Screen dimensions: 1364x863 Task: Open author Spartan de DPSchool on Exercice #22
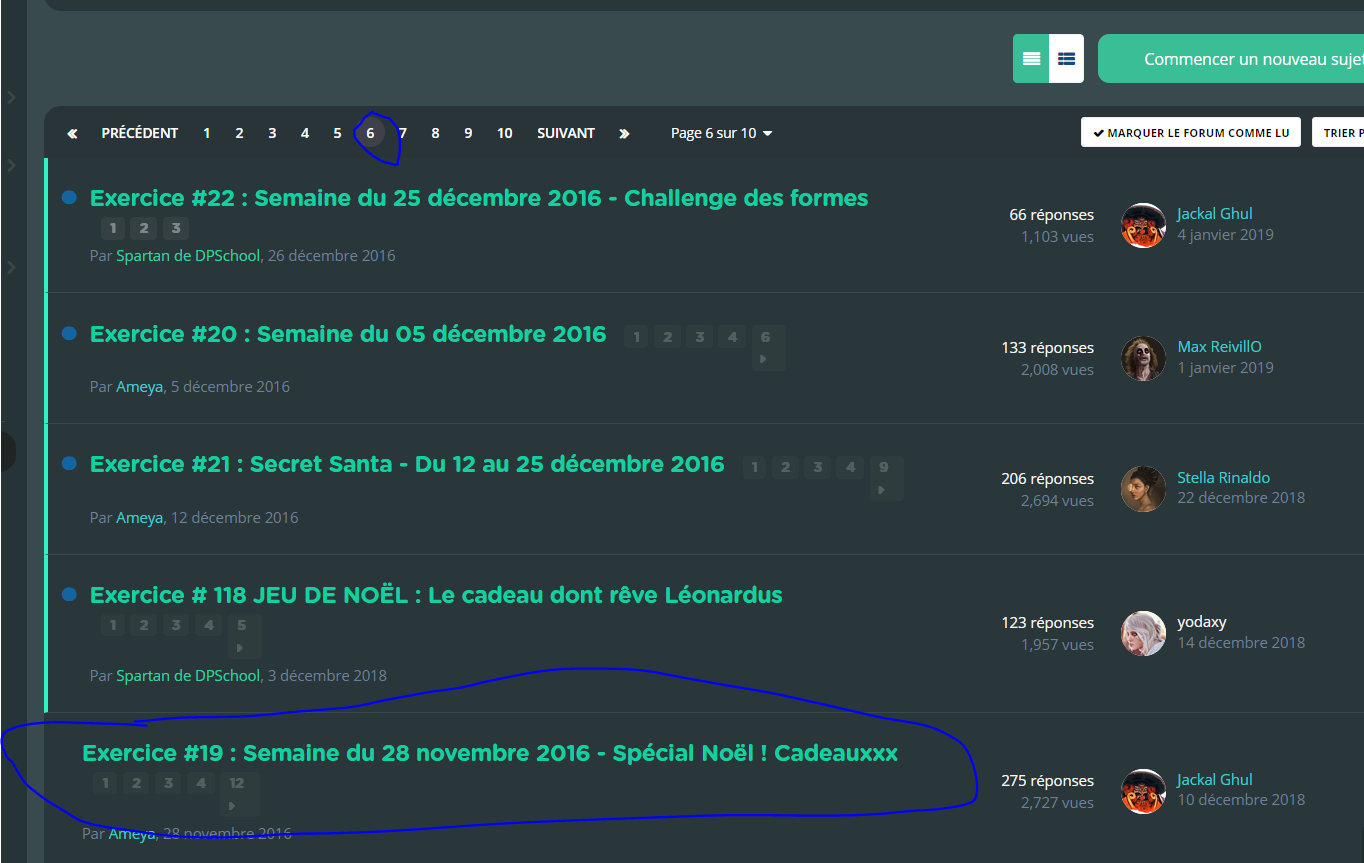188,255
